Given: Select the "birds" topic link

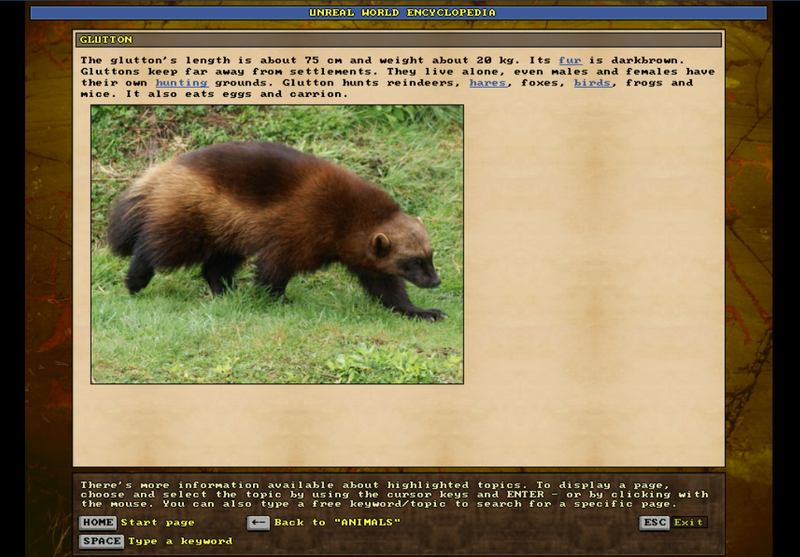Looking at the screenshot, I should pyautogui.click(x=592, y=82).
